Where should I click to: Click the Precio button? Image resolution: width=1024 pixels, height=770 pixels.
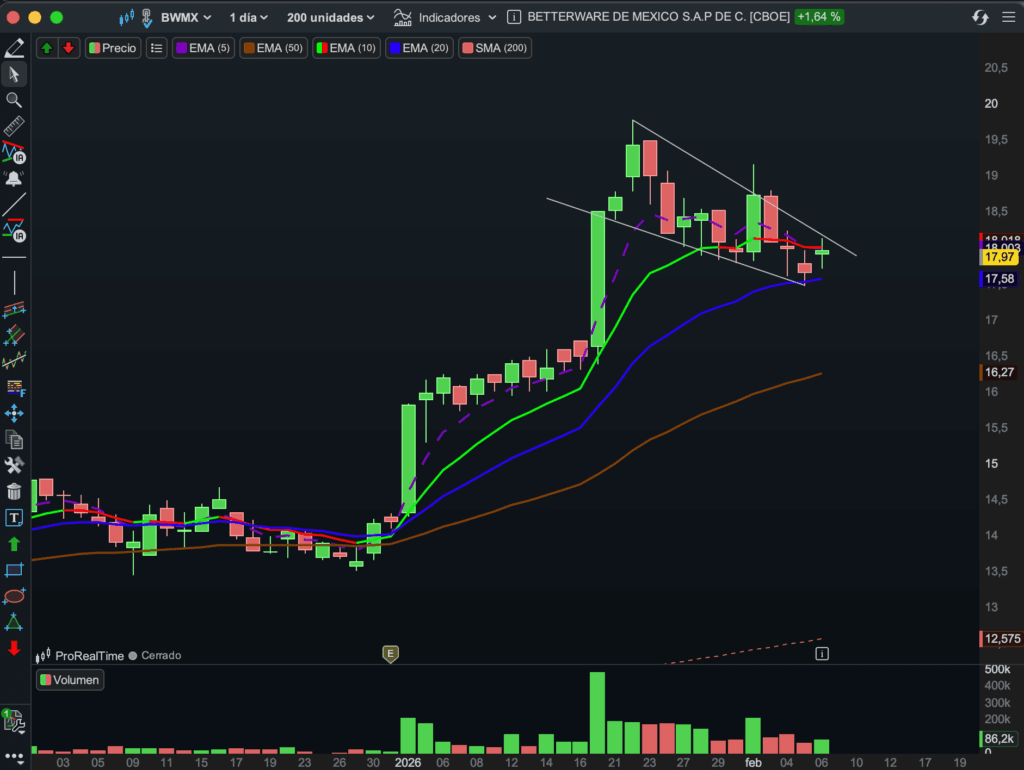113,48
